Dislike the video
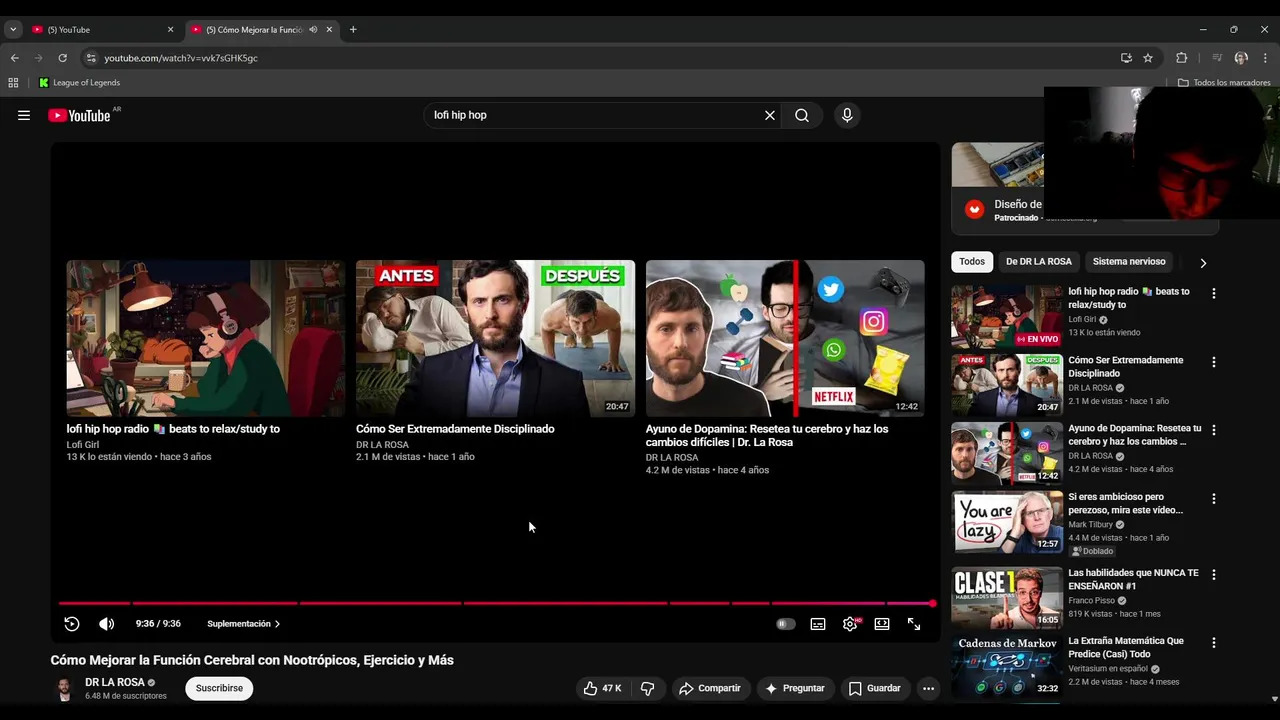The image size is (1280, 720). (x=647, y=688)
